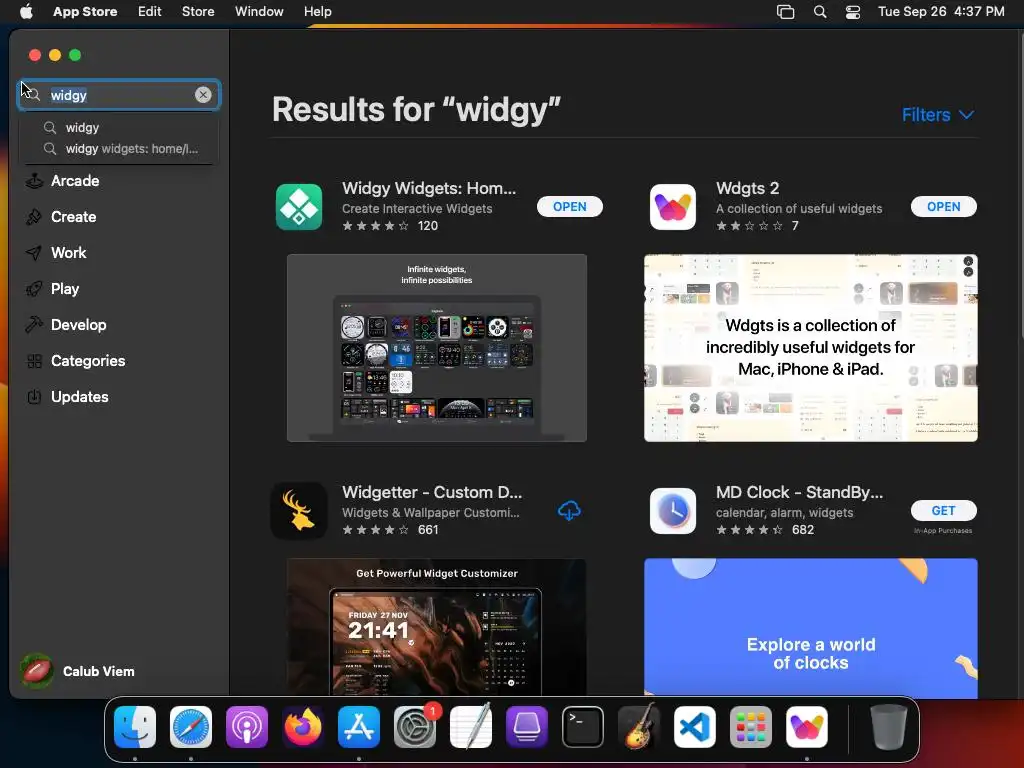Open the Widgy Widgets: Hom... title
Image resolution: width=1024 pixels, height=768 pixels.
pos(429,188)
